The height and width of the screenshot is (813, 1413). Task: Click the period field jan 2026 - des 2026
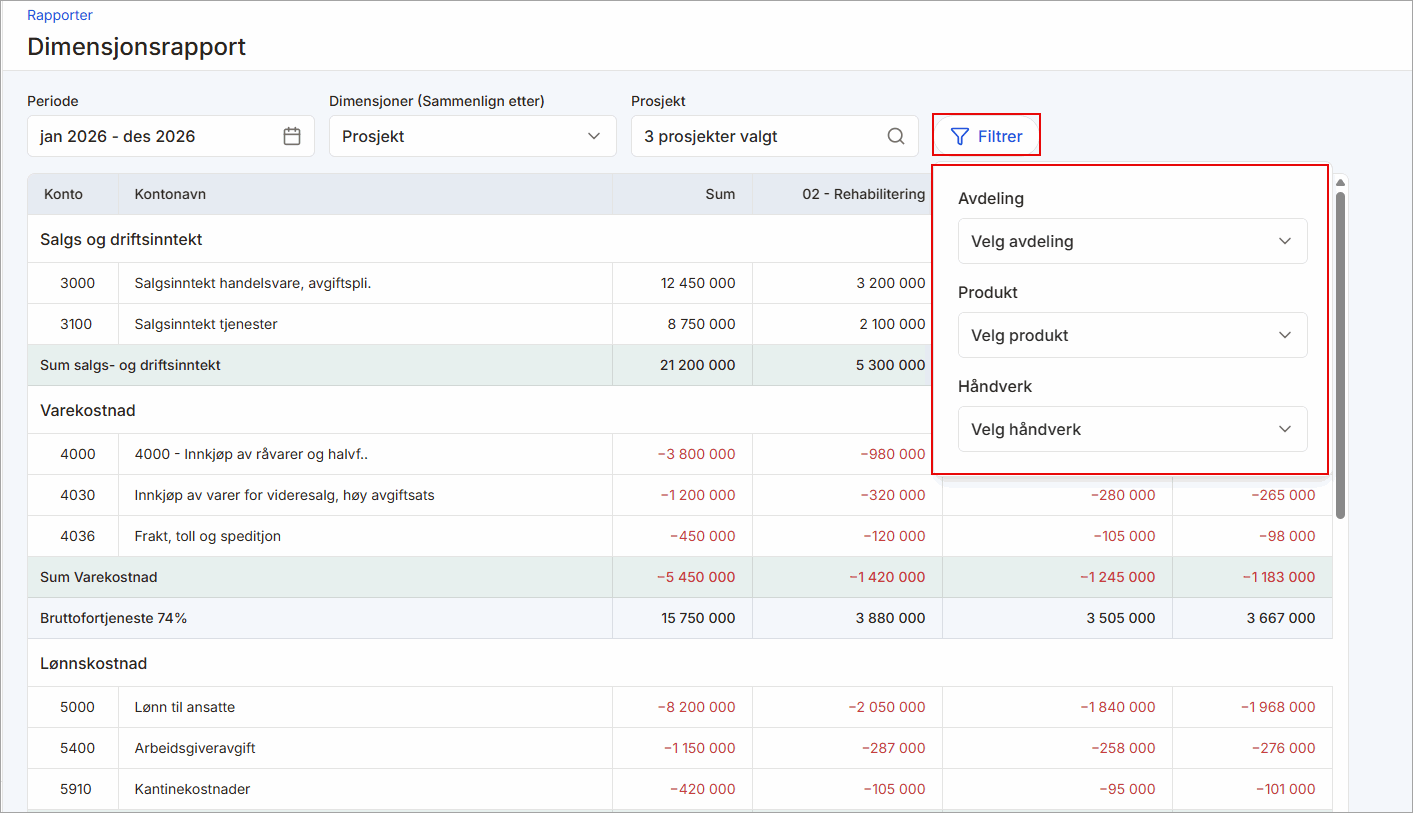pos(171,136)
